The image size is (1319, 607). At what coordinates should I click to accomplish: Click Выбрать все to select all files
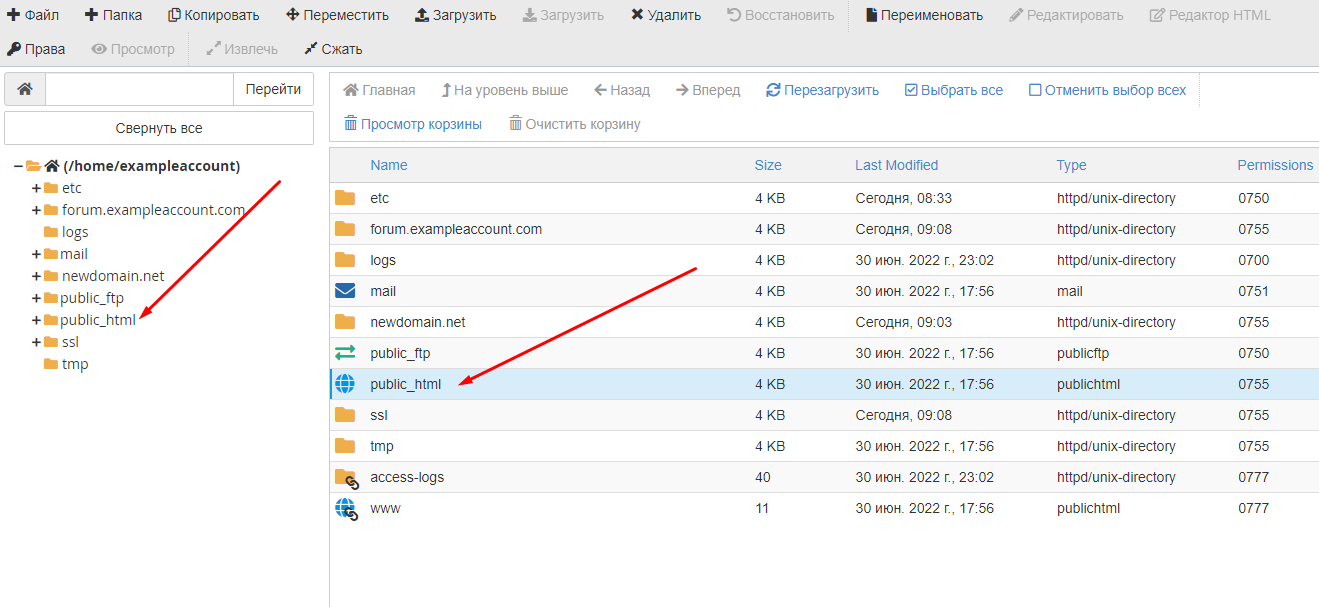point(953,90)
